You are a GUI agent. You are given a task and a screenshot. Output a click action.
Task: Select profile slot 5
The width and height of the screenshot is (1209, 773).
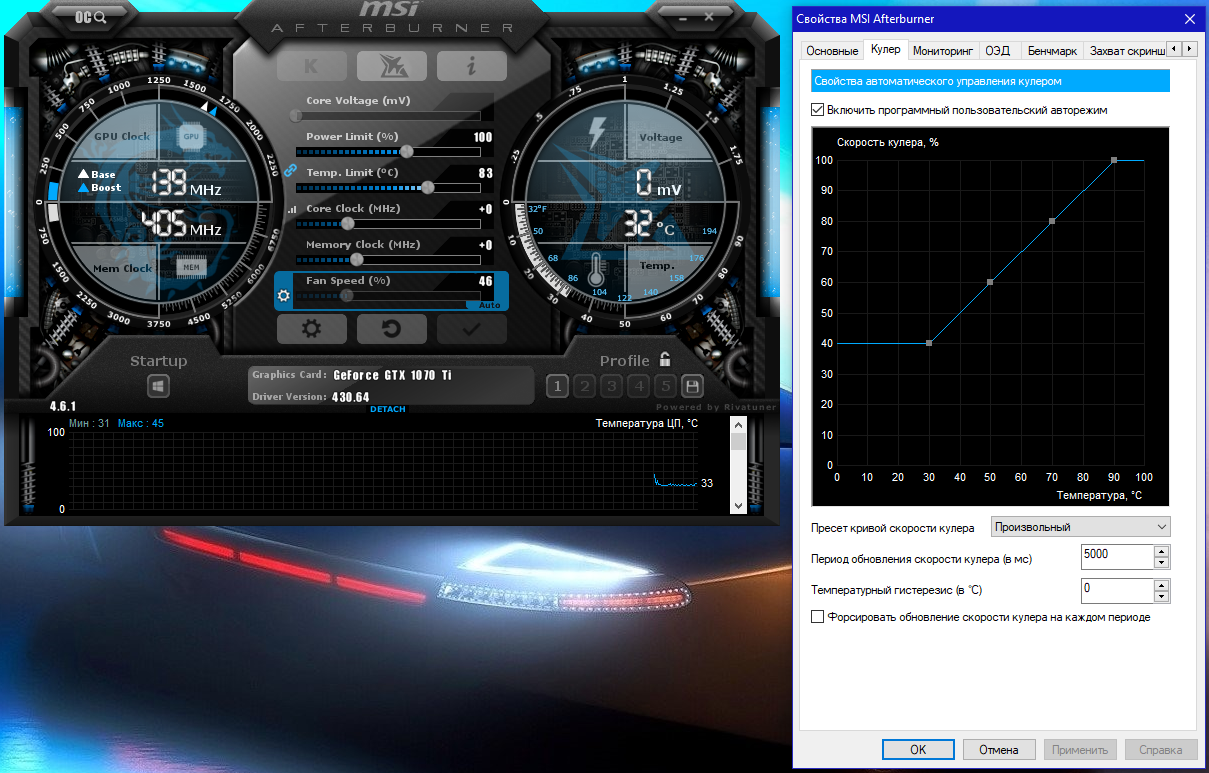(665, 386)
